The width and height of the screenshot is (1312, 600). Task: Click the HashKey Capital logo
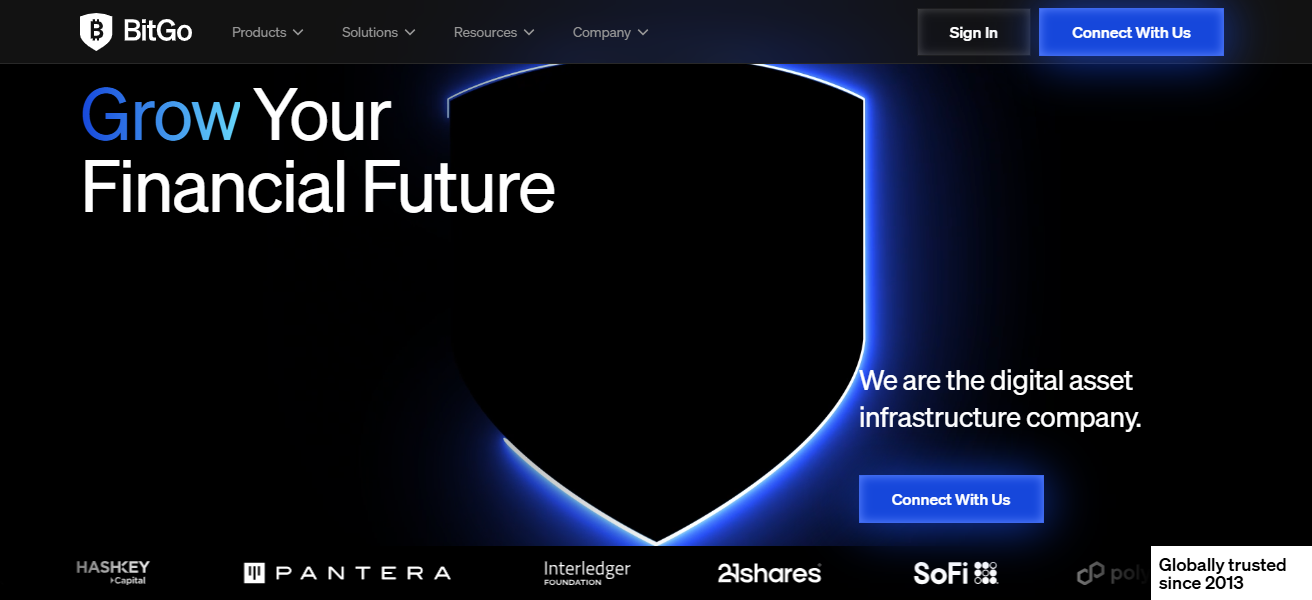113,571
